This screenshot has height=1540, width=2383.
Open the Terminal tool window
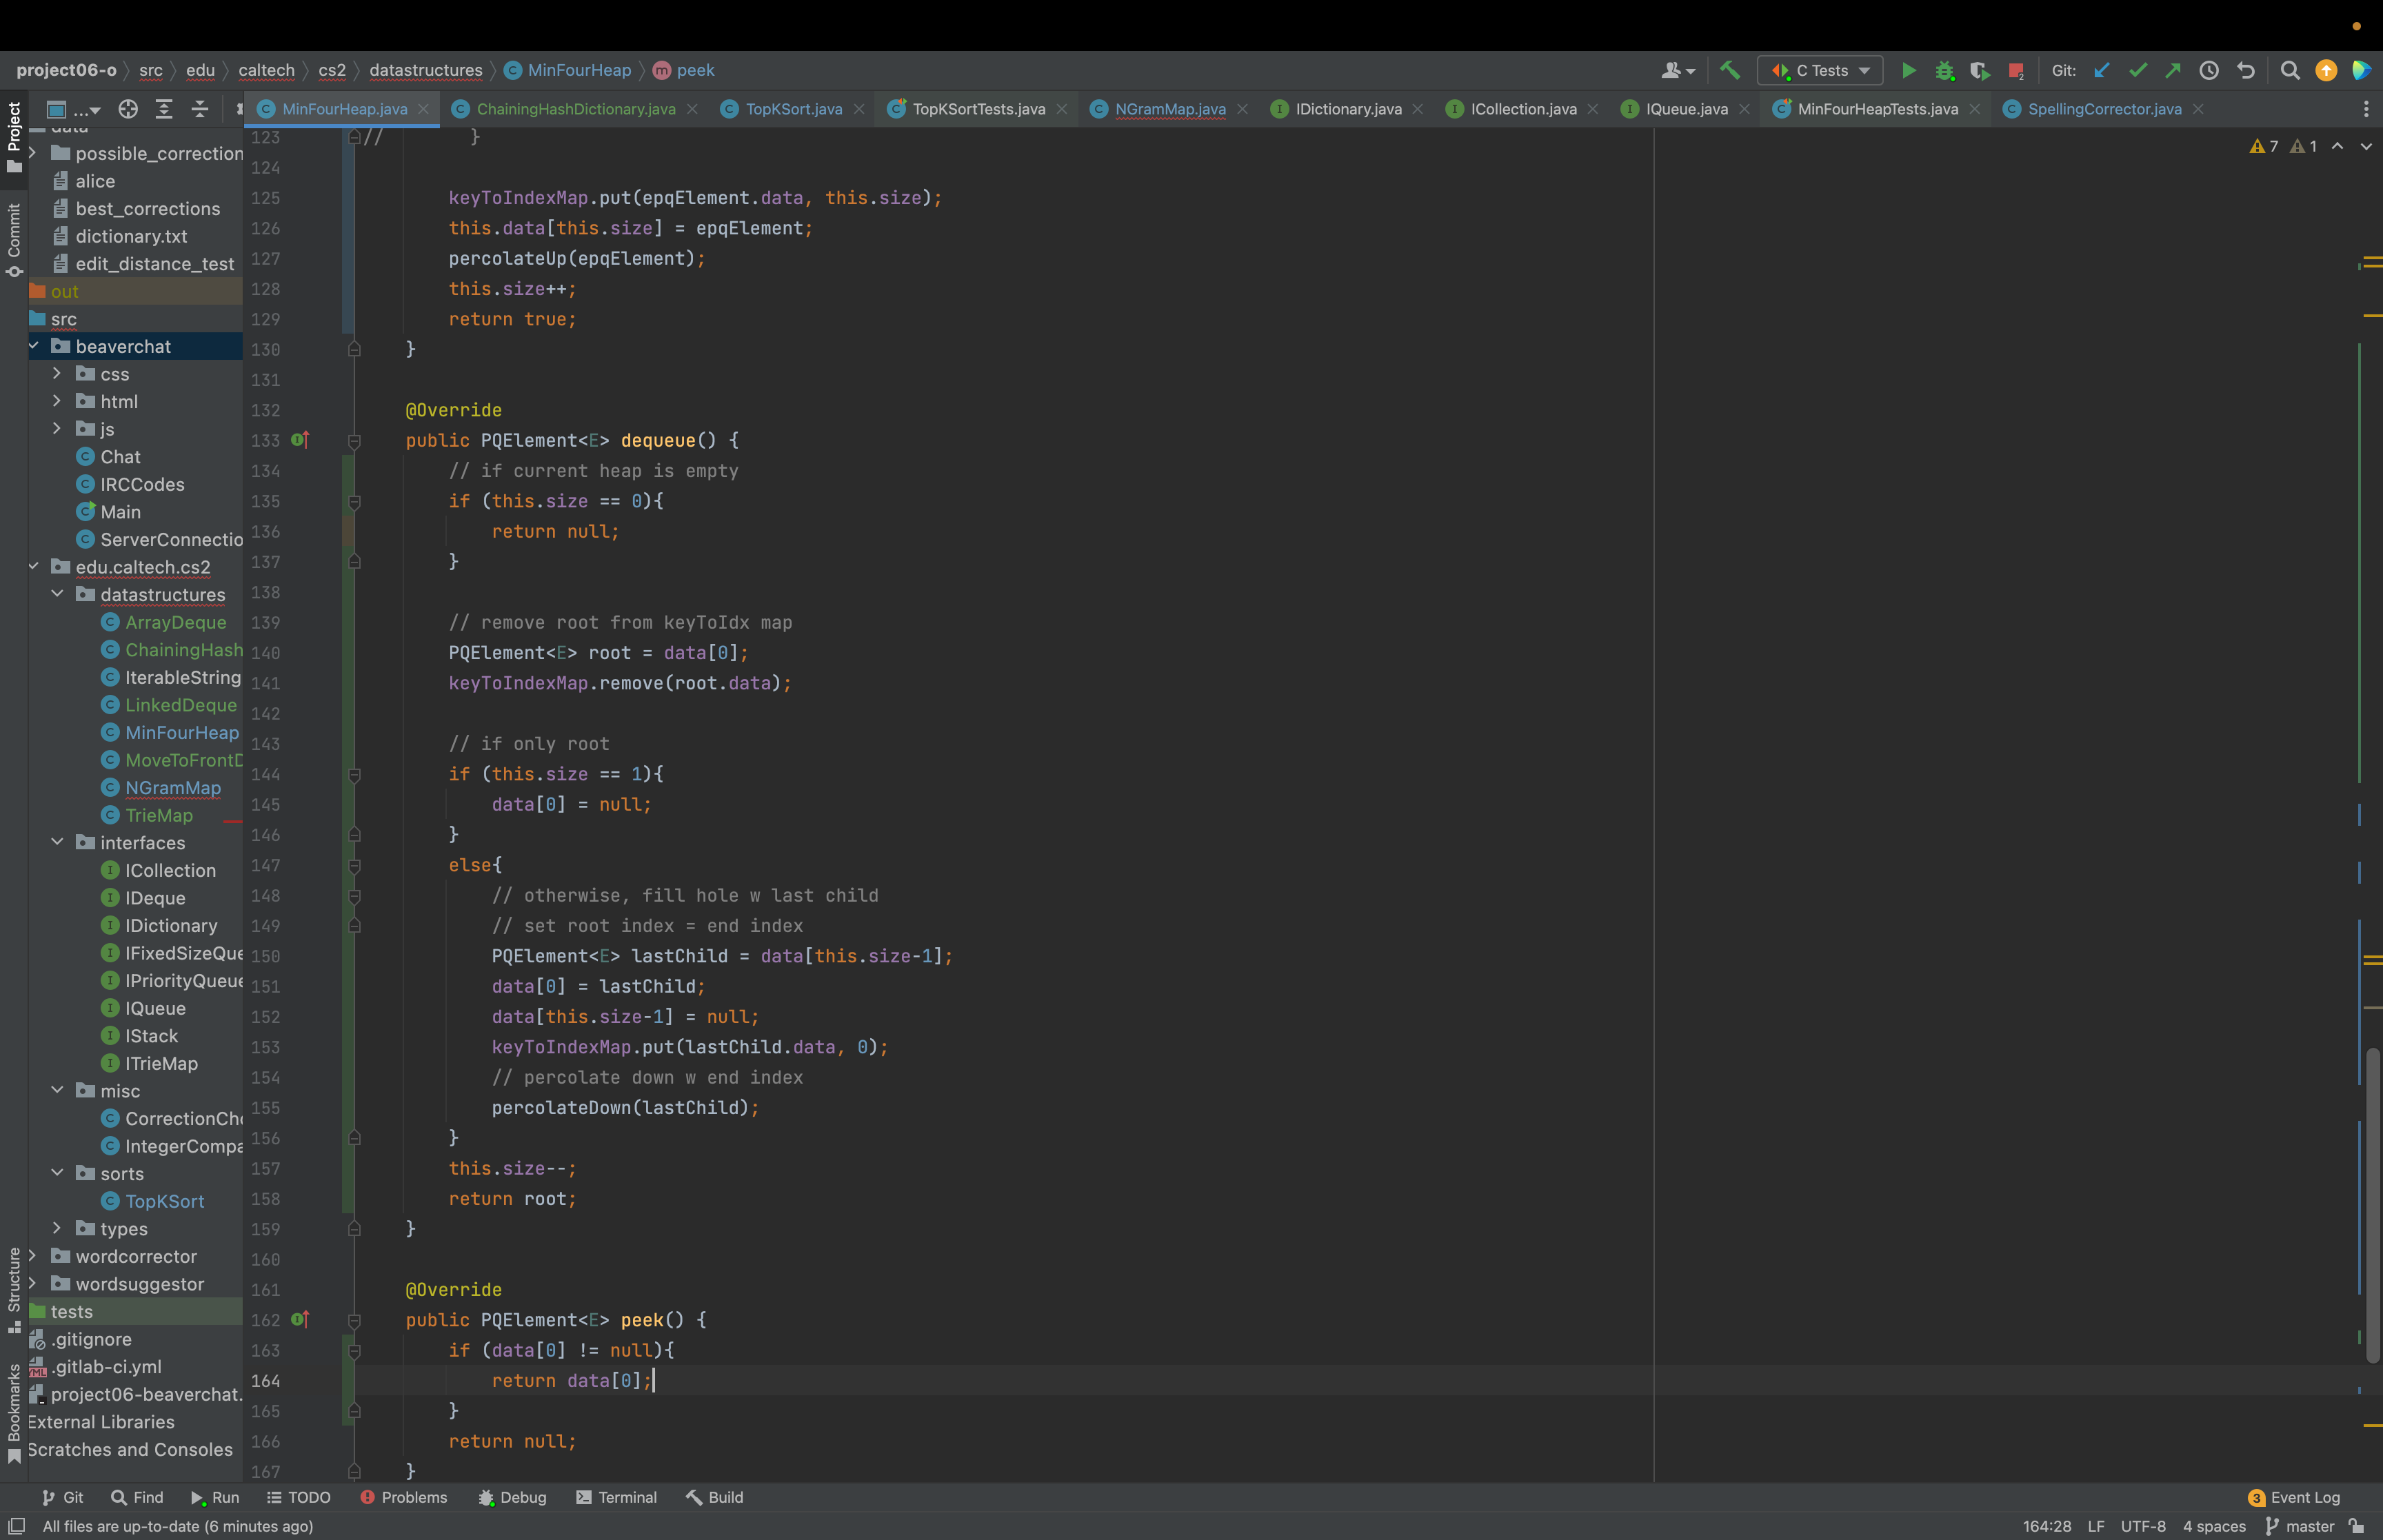coord(616,1497)
